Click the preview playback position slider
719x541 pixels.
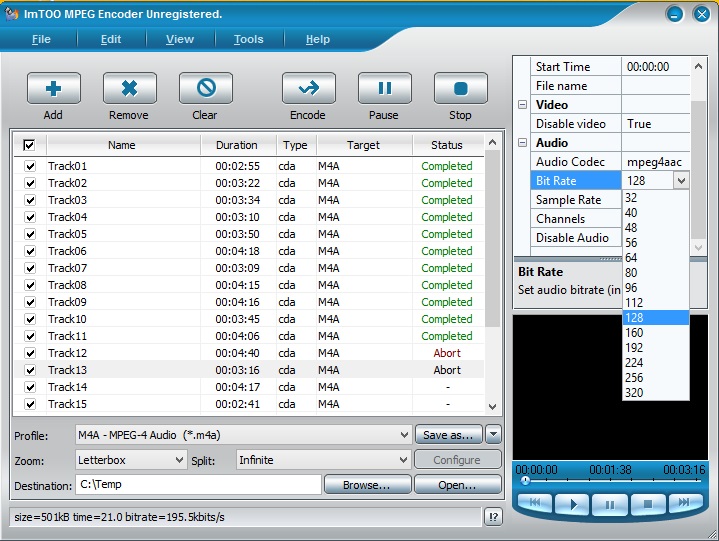(x=610, y=480)
